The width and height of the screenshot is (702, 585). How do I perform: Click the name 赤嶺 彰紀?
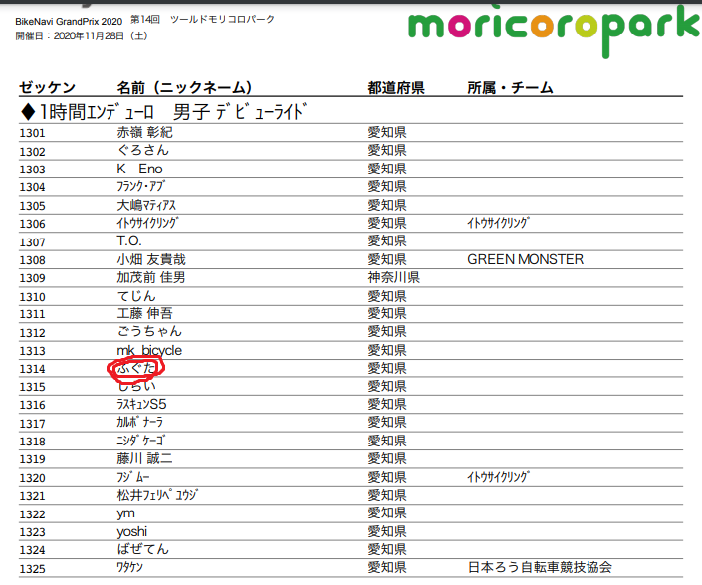pos(145,132)
